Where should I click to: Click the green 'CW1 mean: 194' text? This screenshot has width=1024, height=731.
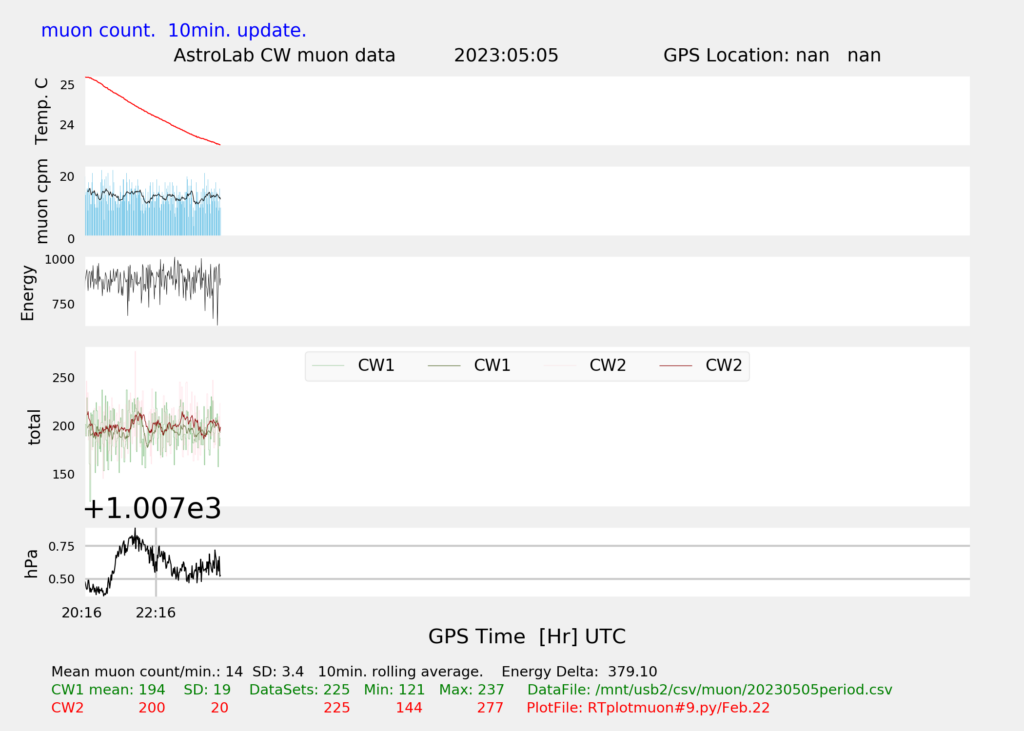pos(108,690)
